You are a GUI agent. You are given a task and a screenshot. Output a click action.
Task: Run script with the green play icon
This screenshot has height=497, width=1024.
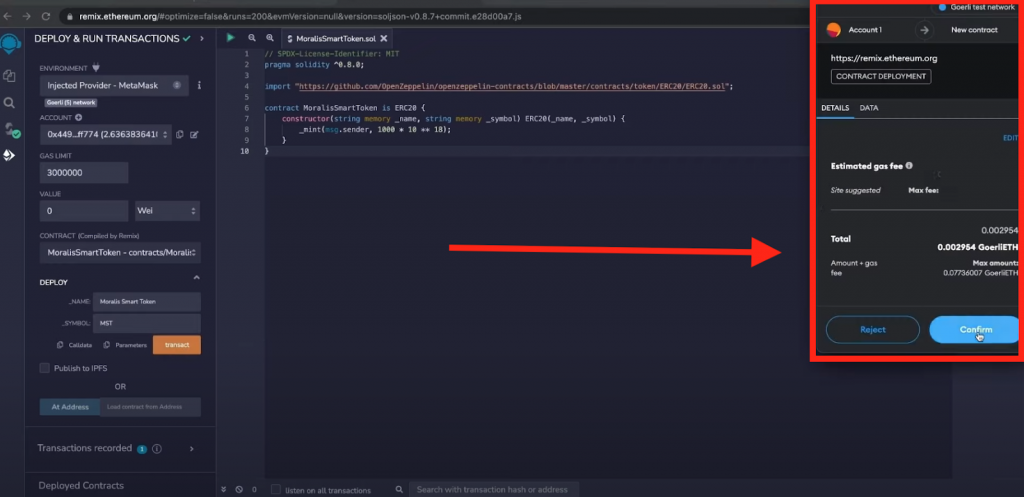pos(231,39)
